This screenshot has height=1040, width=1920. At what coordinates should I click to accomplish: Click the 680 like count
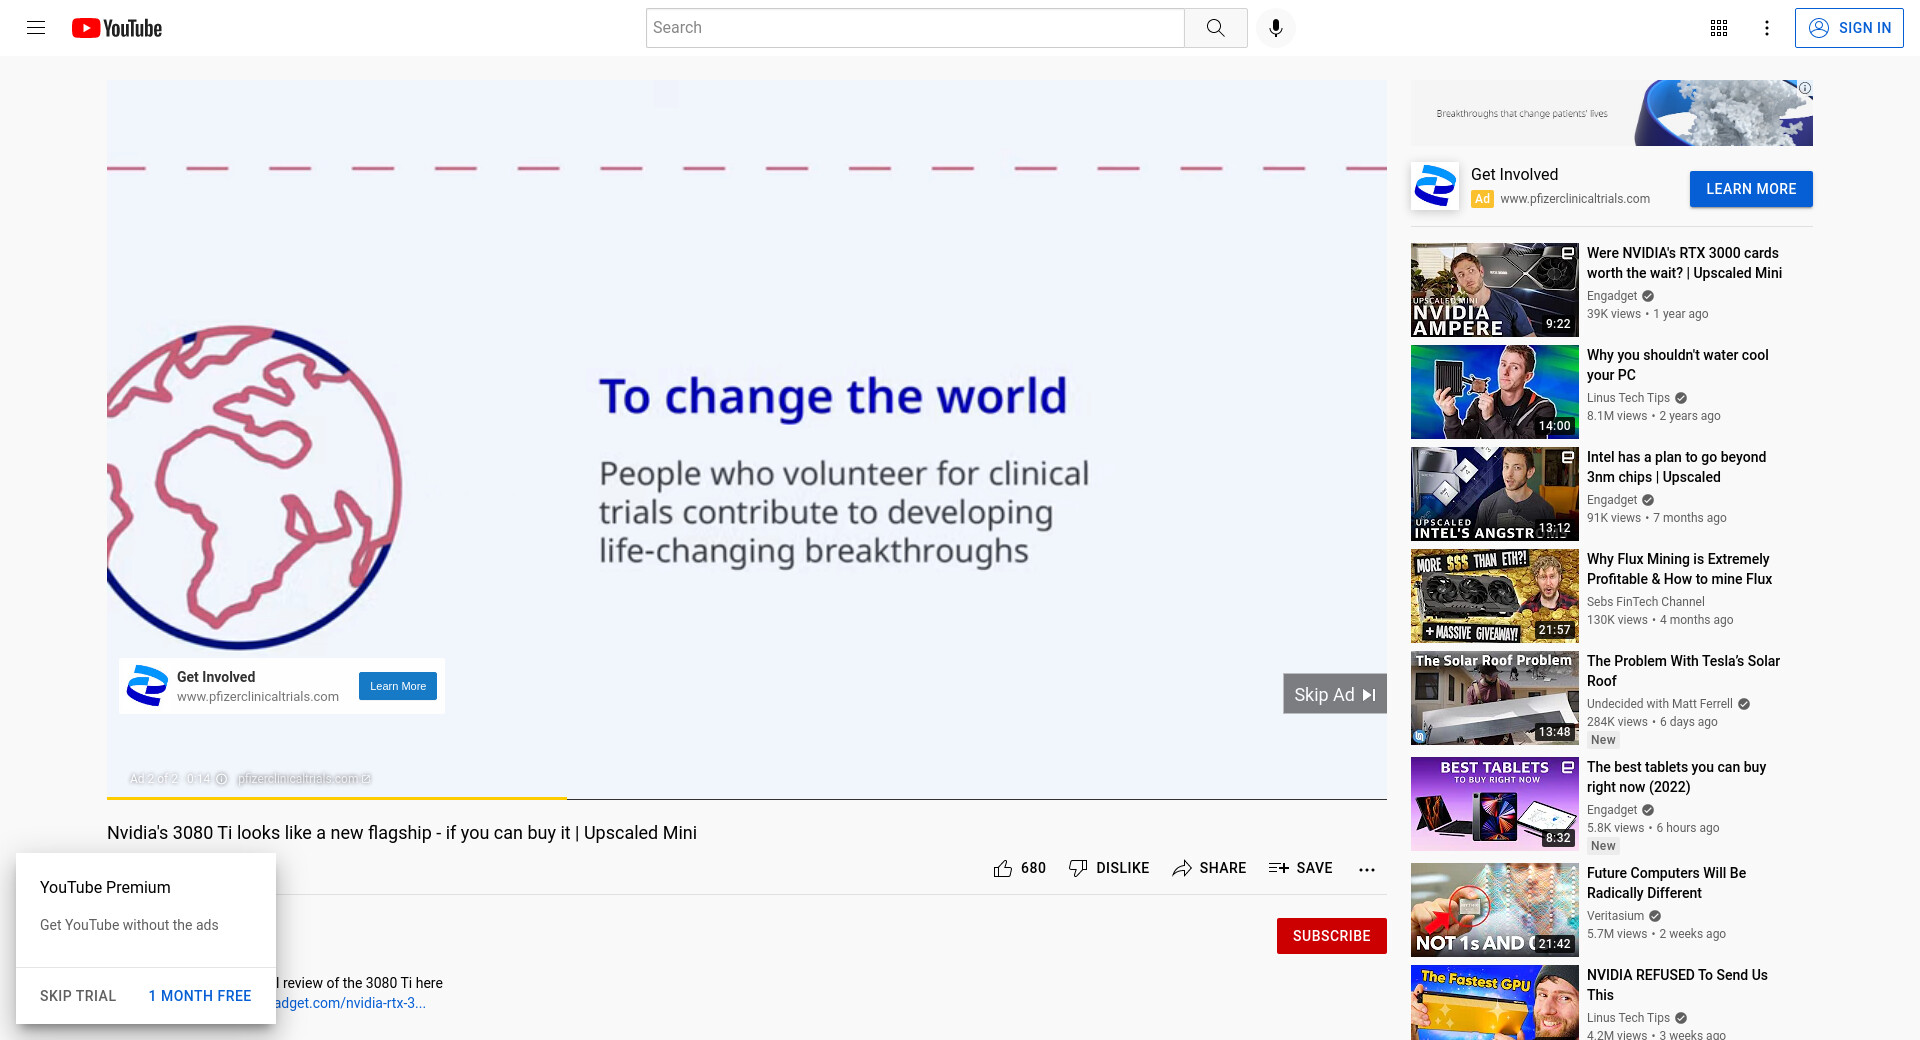pos(1033,868)
